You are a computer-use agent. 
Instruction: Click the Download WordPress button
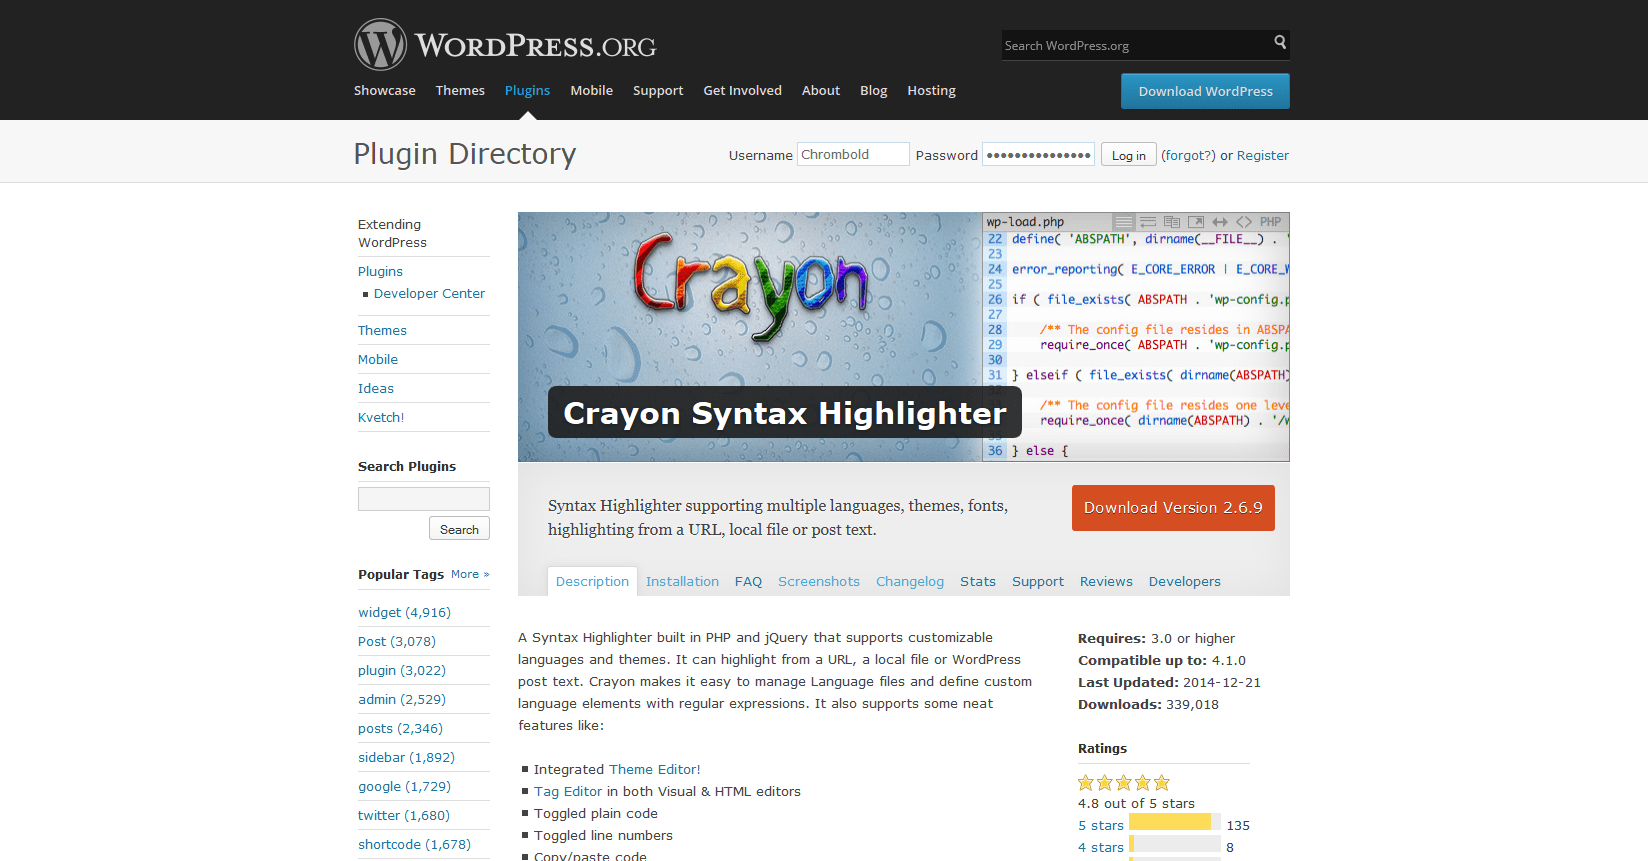click(1205, 91)
